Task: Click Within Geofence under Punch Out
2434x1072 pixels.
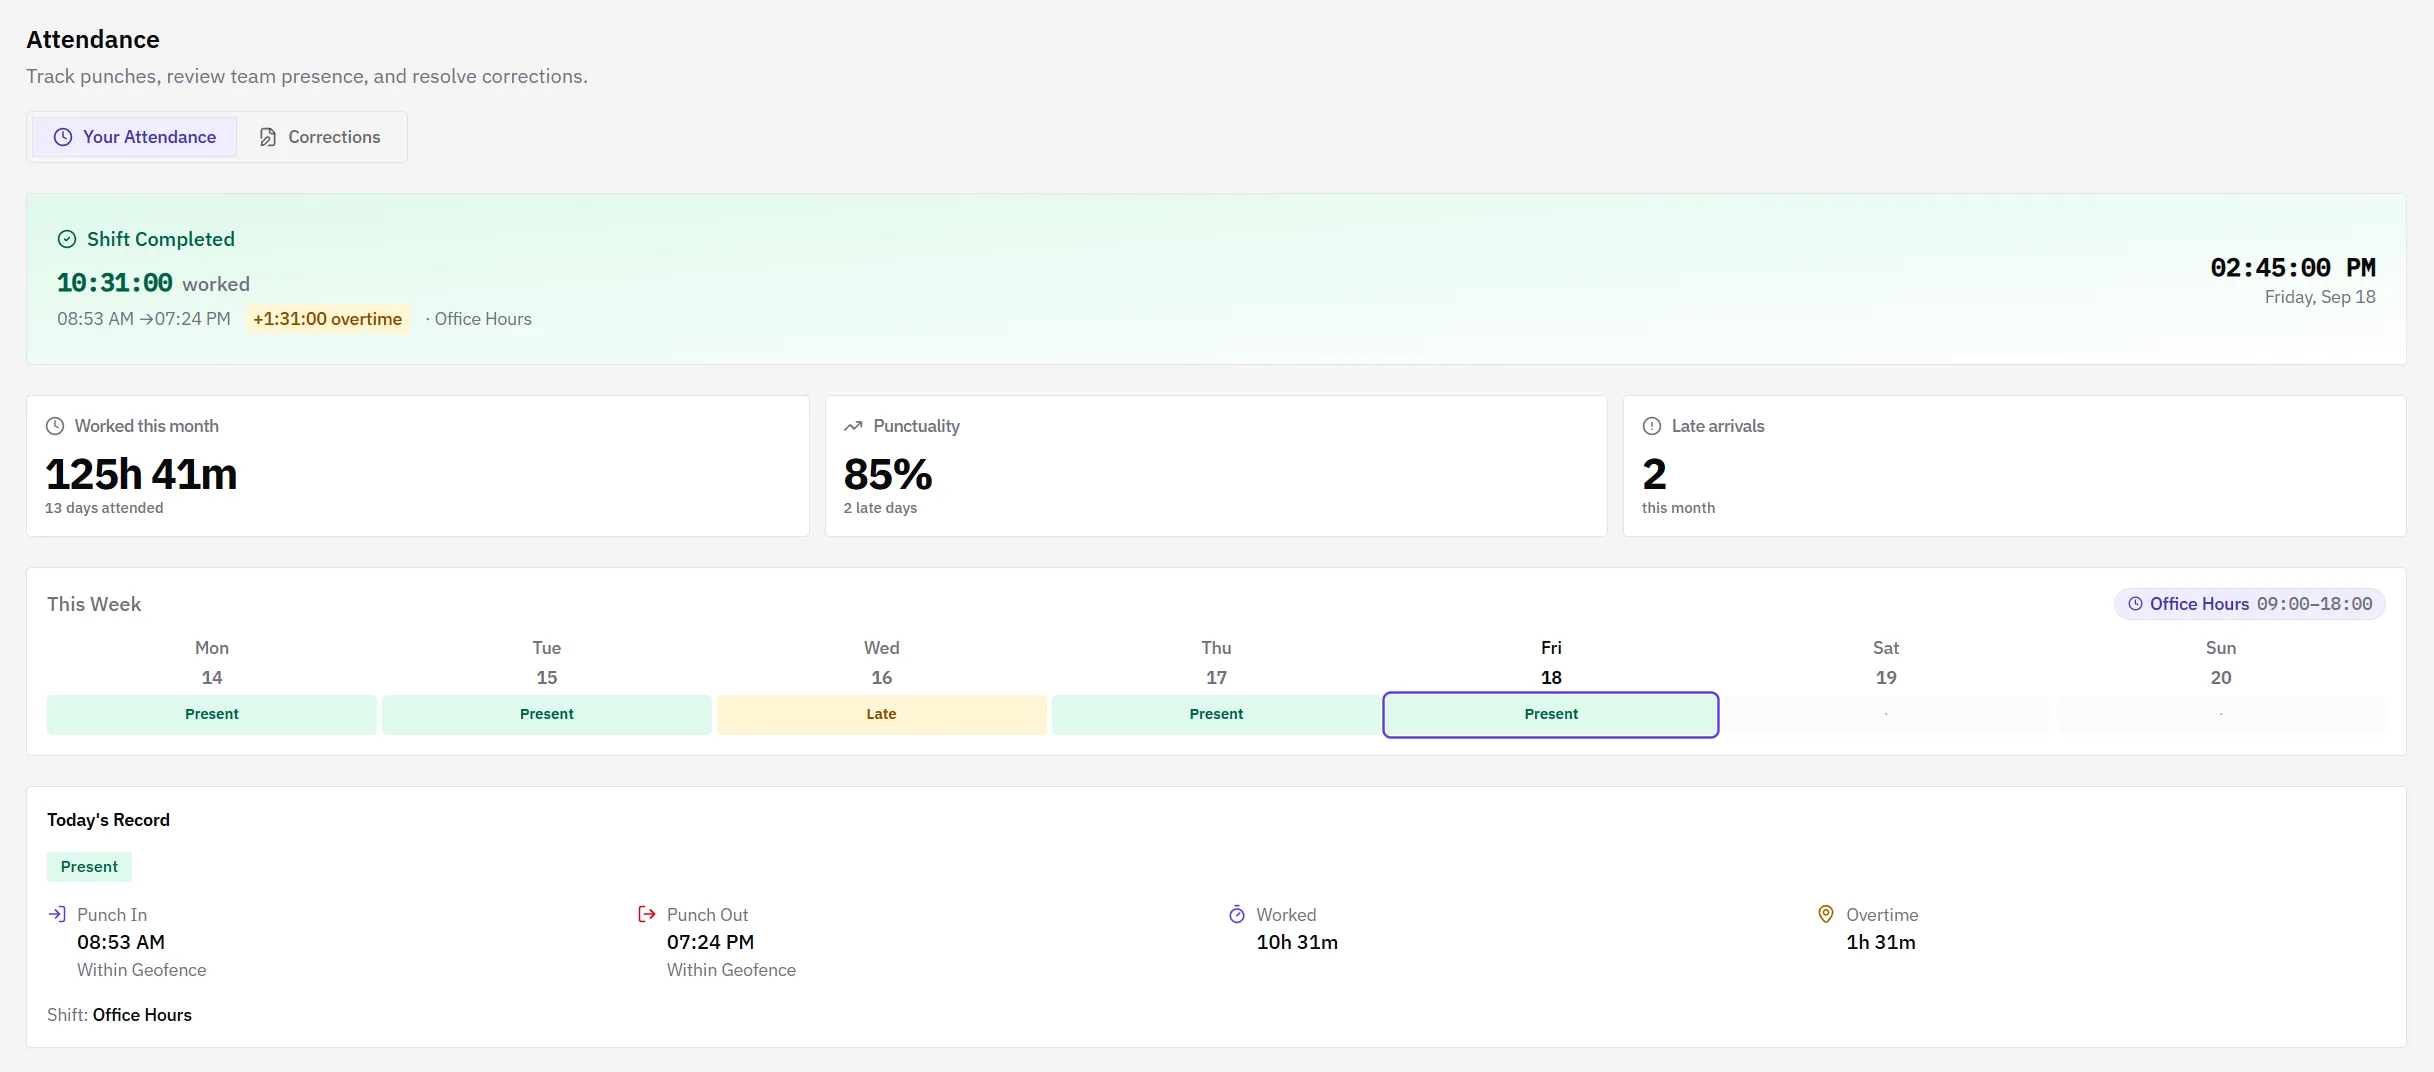Action: 731,970
